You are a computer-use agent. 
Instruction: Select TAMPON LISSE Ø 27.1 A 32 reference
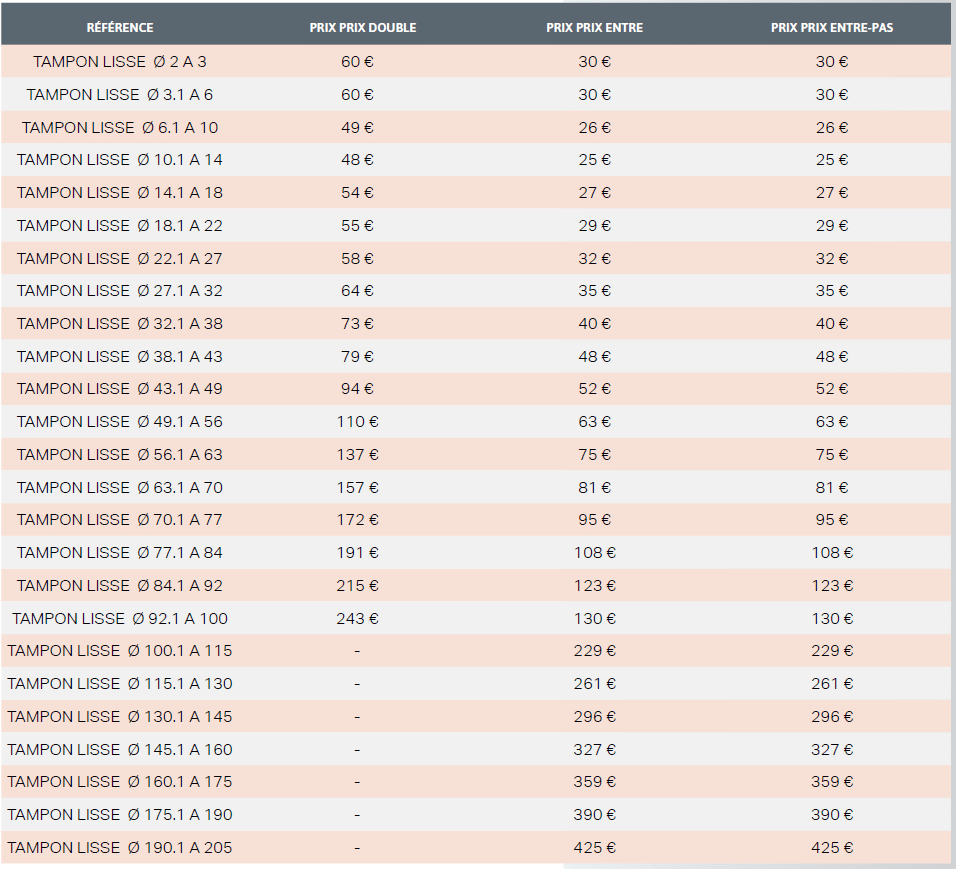click(x=120, y=291)
